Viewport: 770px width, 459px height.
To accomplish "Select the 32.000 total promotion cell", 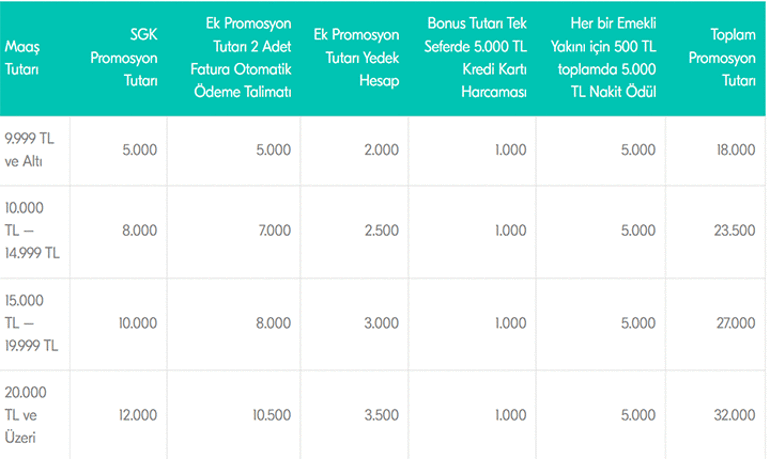I will click(735, 415).
